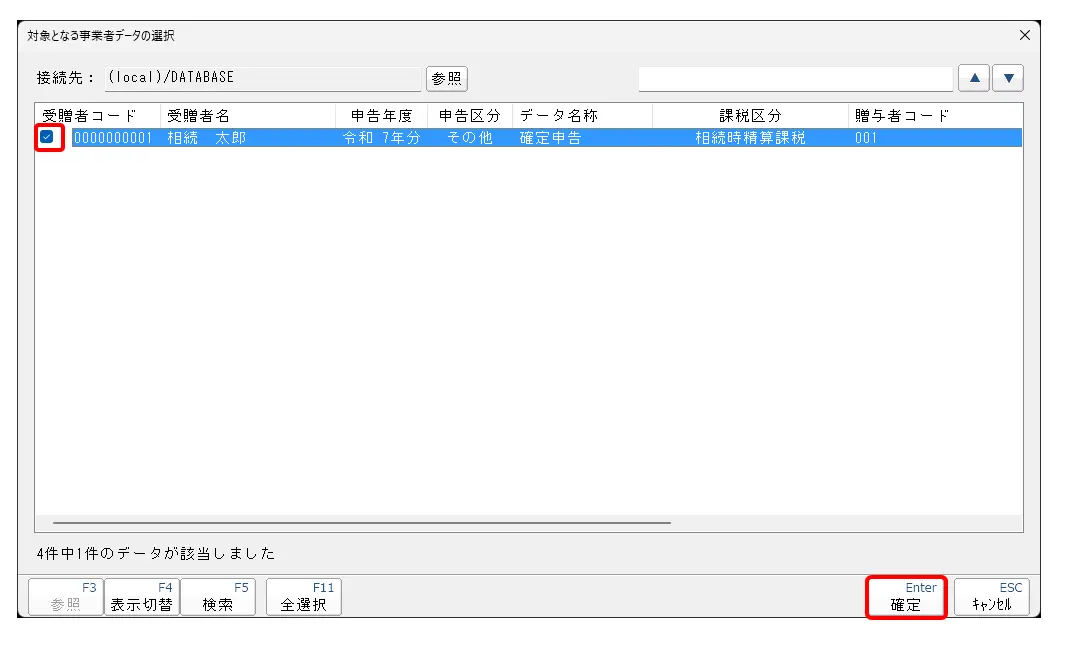Sort by 申告区分 column header
Image resolution: width=1077 pixels, height=645 pixels.
(469, 116)
